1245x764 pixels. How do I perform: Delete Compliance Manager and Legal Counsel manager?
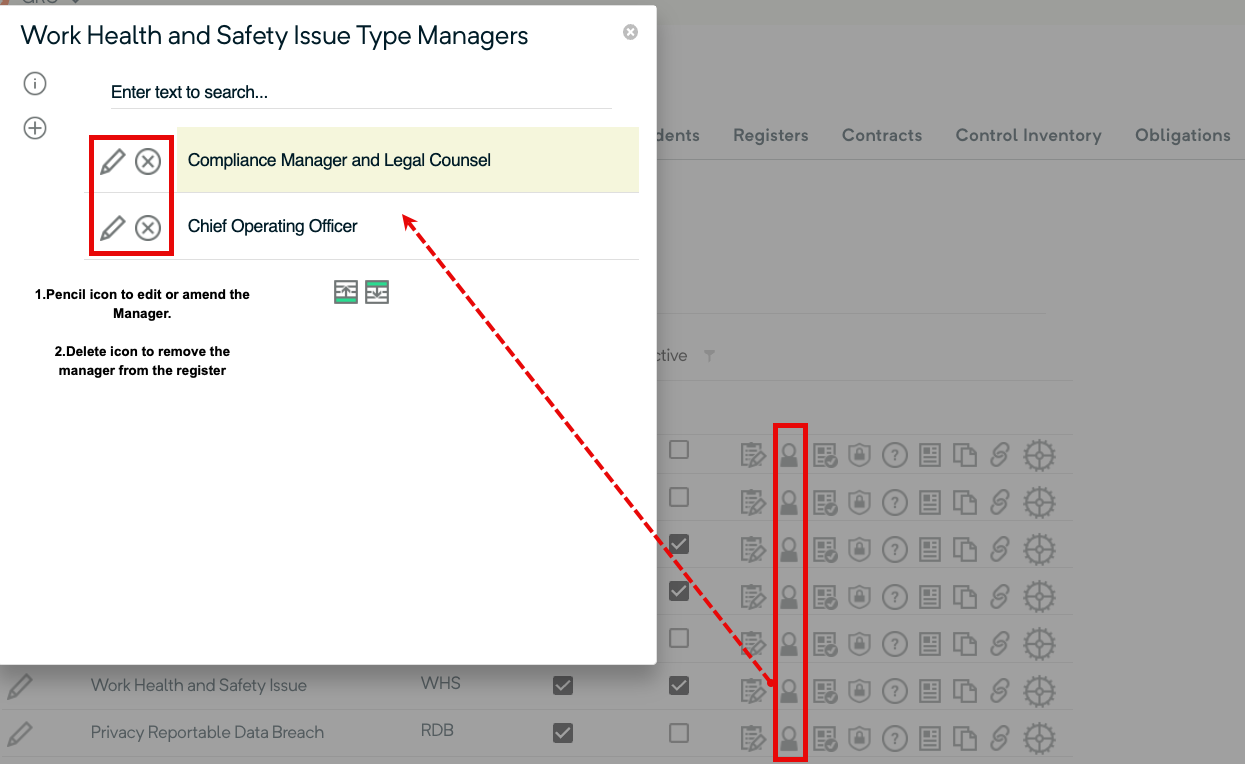pyautogui.click(x=148, y=161)
